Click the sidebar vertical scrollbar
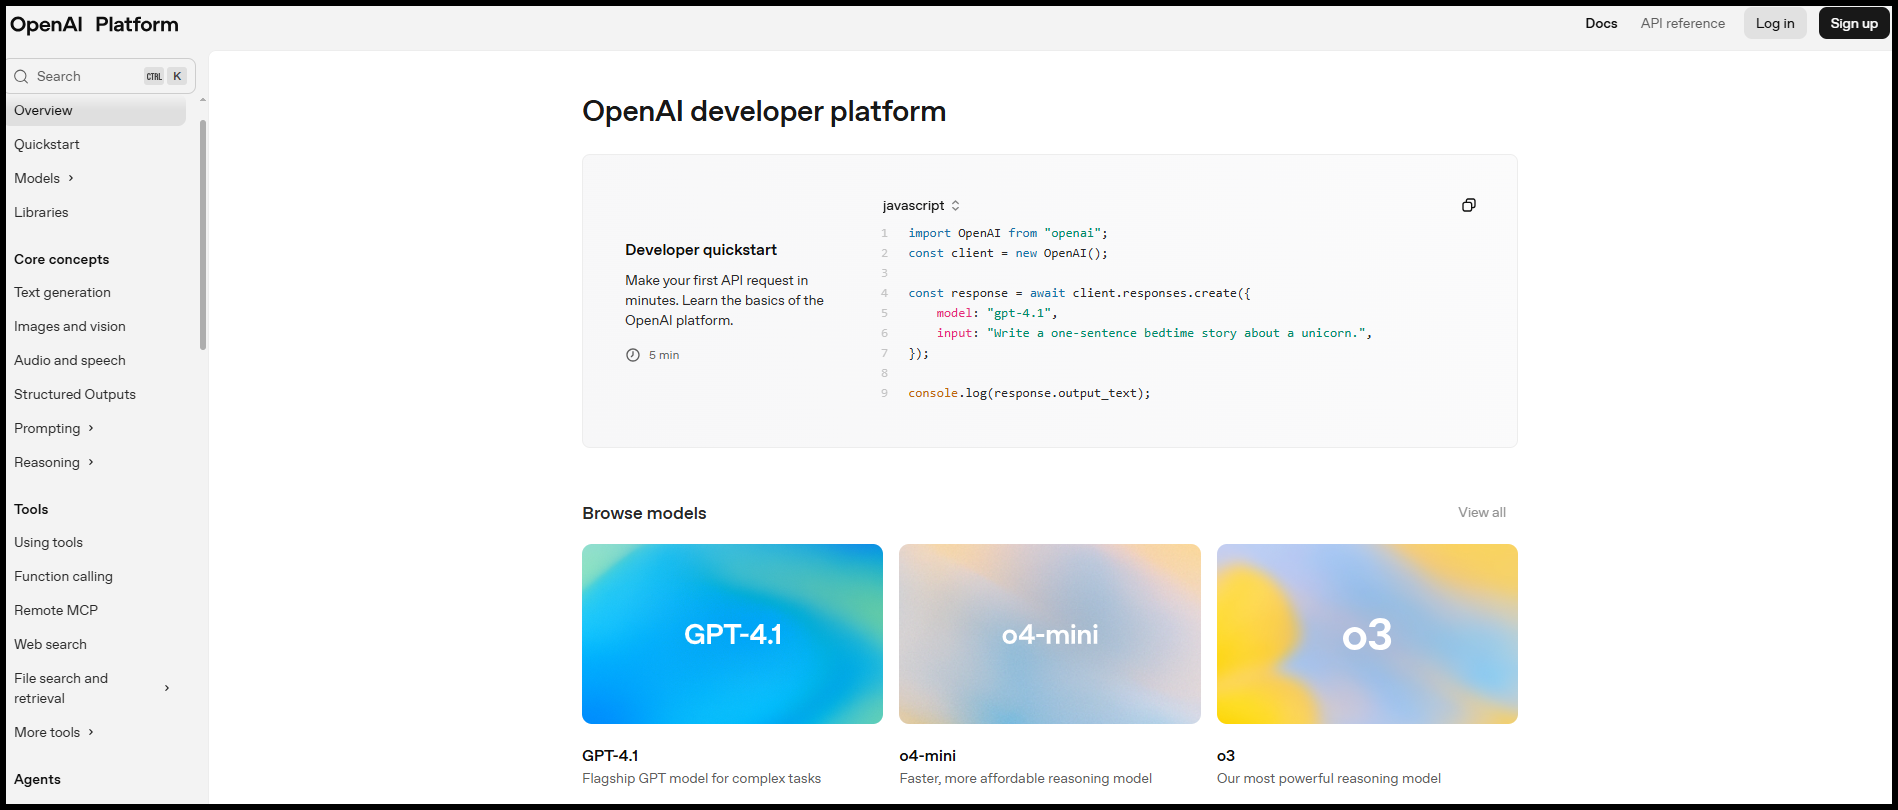This screenshot has height=810, width=1898. tap(203, 235)
